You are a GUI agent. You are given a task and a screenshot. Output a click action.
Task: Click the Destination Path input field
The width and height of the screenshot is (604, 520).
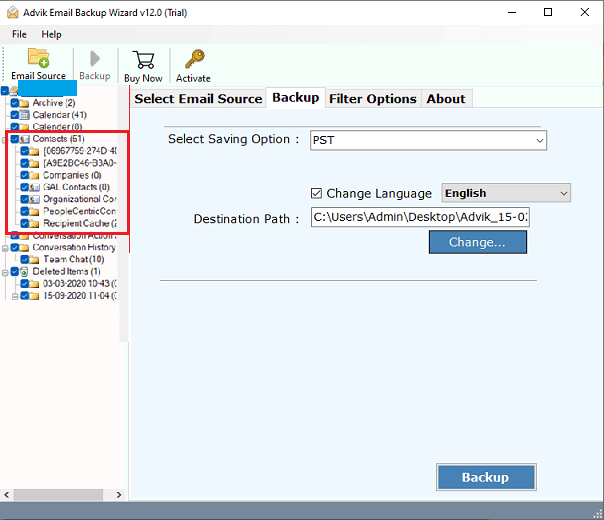(x=420, y=217)
